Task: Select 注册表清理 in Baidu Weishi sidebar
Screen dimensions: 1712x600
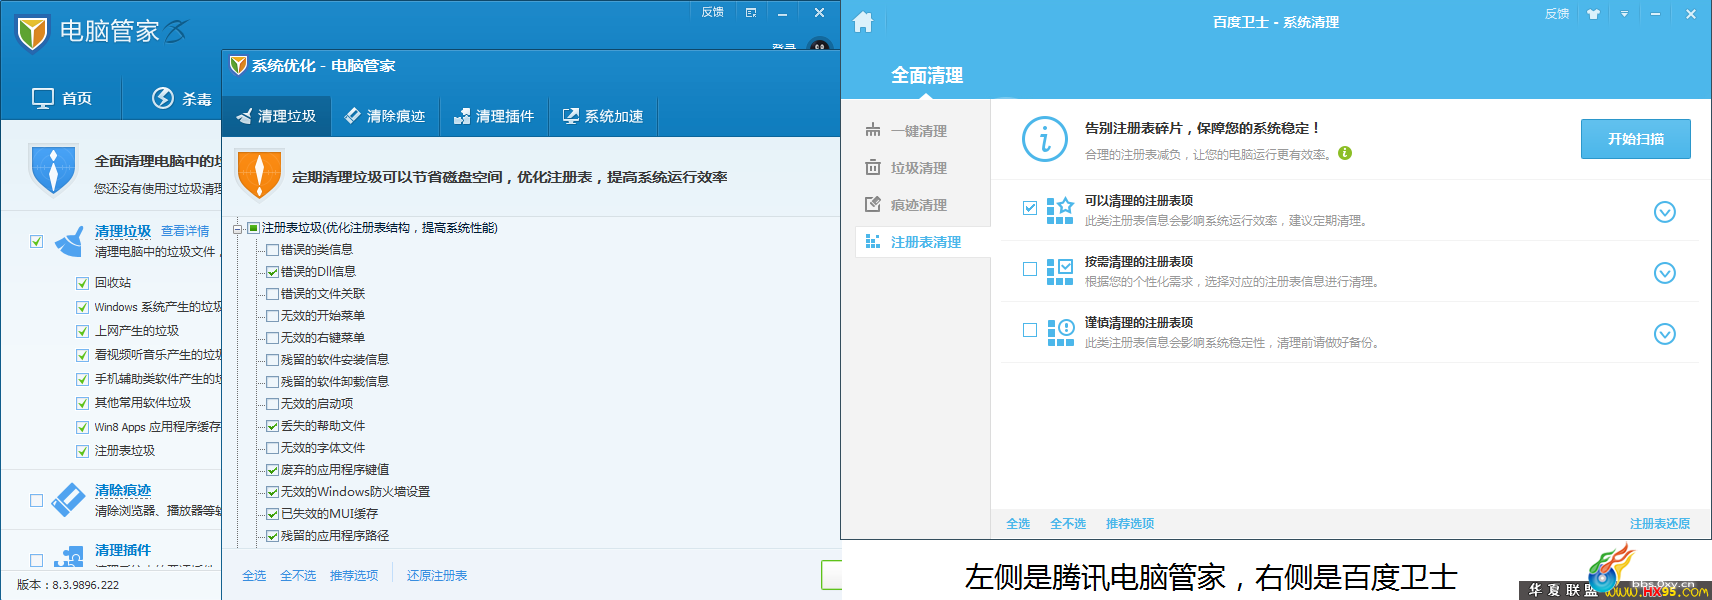Action: (923, 242)
